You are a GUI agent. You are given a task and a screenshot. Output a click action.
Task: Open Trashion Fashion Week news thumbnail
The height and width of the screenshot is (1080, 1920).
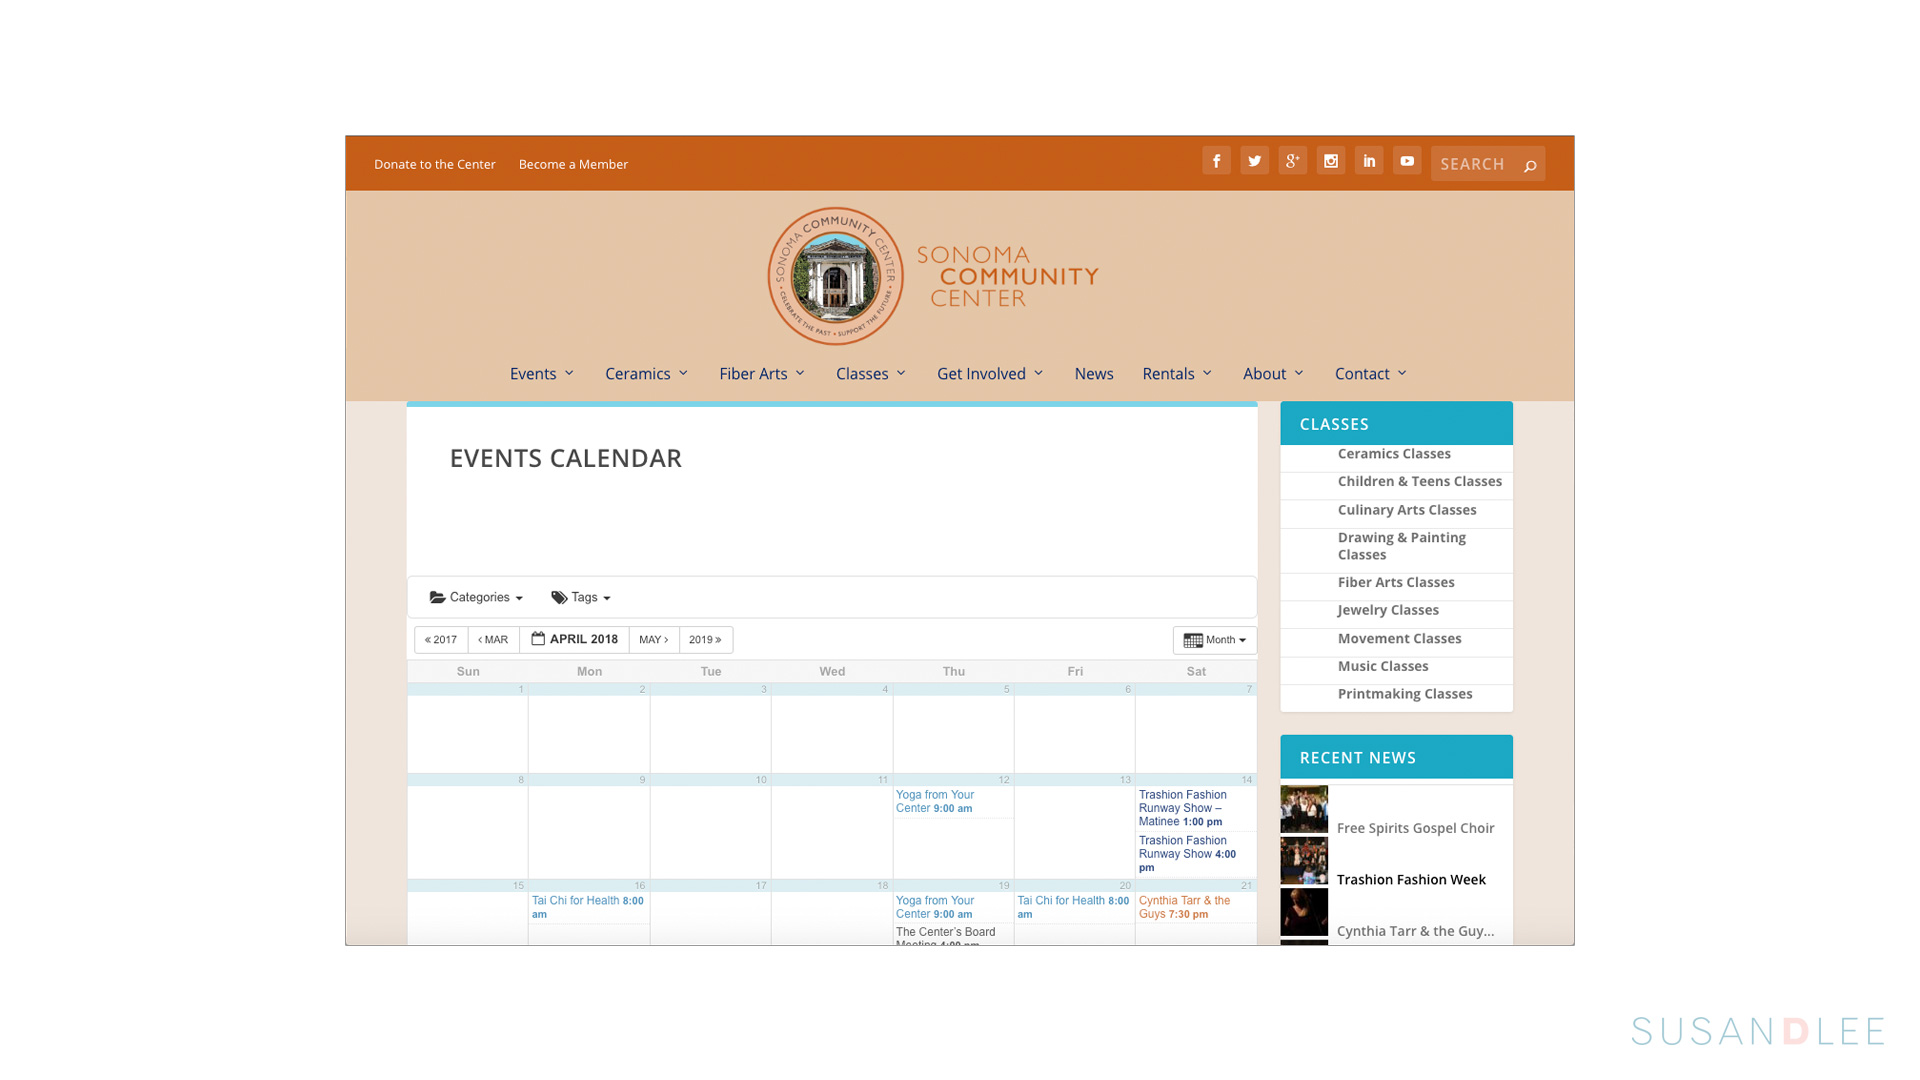tap(1303, 861)
